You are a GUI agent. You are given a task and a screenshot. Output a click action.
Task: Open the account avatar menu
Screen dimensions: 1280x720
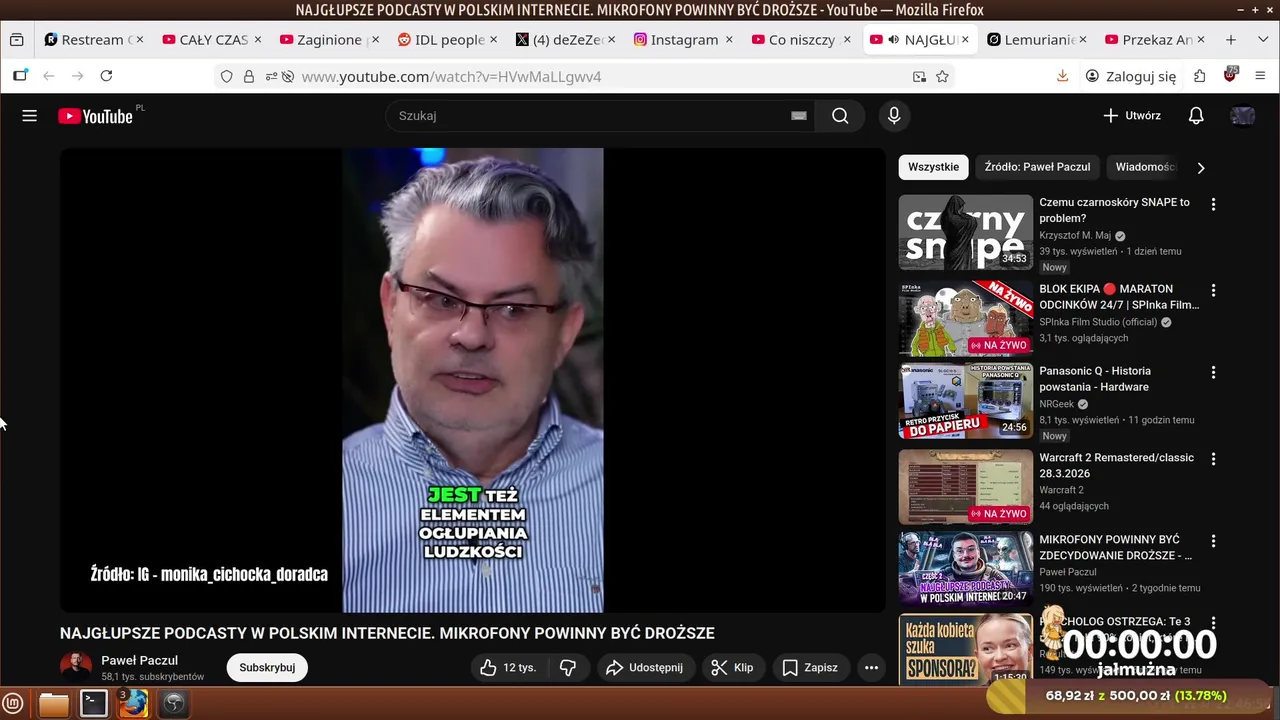(x=1243, y=116)
